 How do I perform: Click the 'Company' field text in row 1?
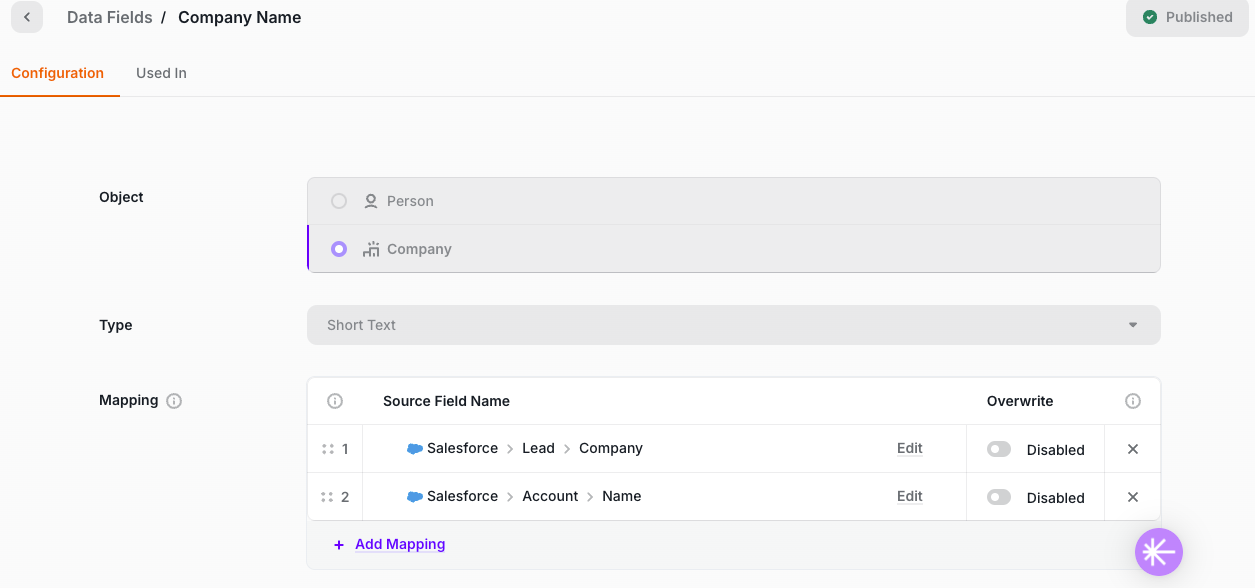(611, 448)
